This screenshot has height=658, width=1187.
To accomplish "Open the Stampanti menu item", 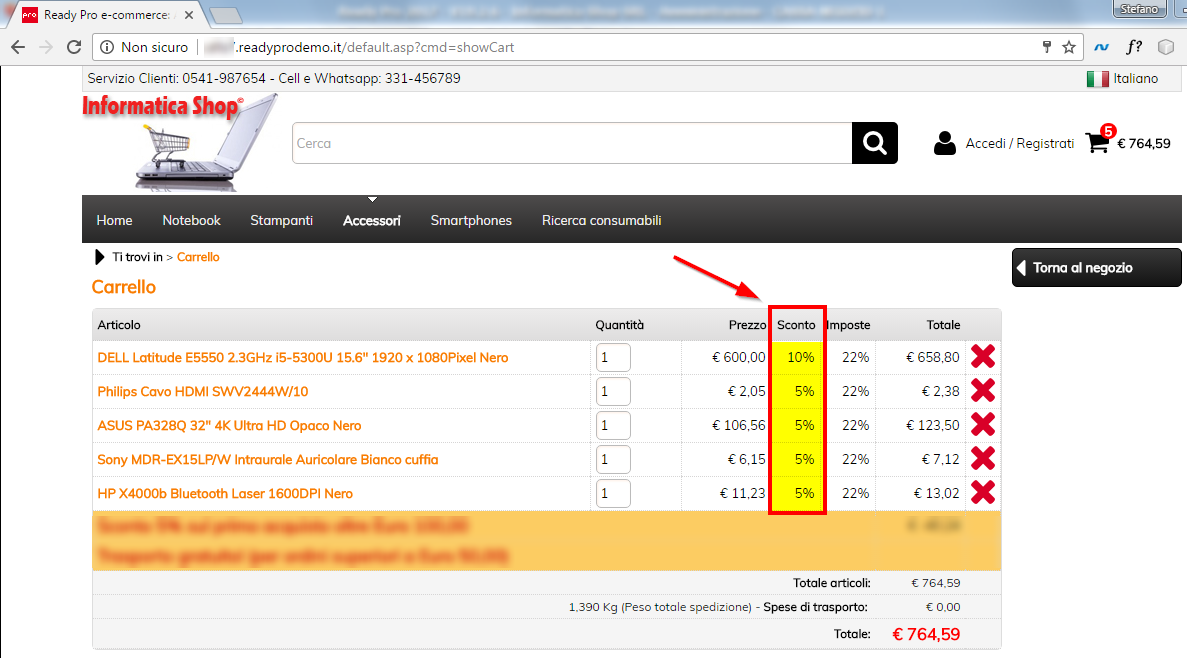I will 282,220.
